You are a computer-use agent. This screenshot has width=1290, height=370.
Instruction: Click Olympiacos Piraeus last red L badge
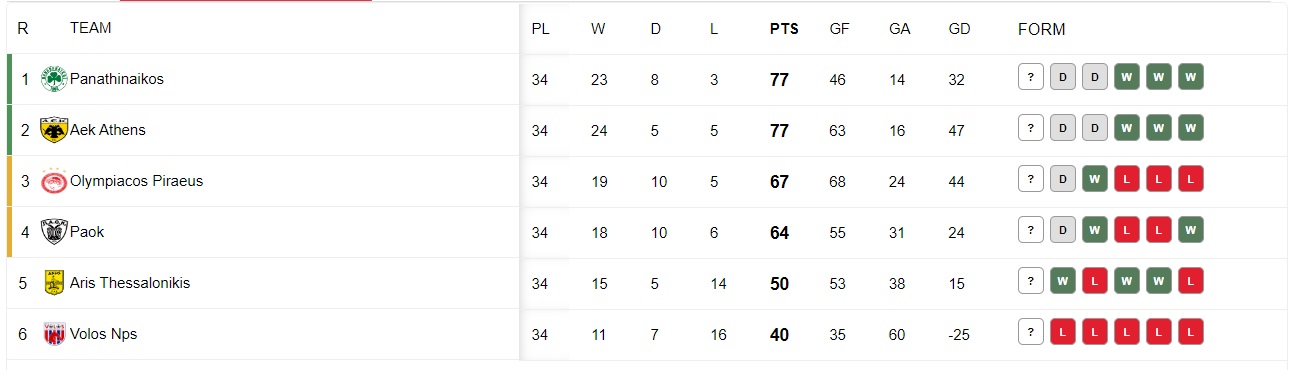1191,179
